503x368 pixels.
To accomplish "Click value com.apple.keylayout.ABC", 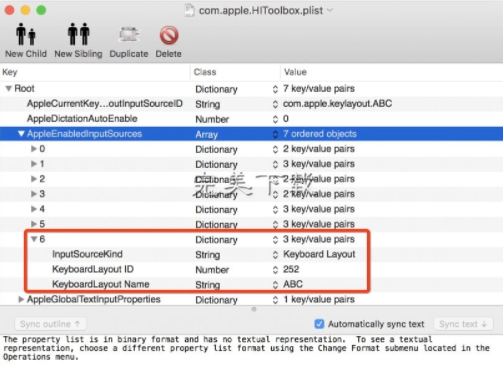I will [x=337, y=104].
